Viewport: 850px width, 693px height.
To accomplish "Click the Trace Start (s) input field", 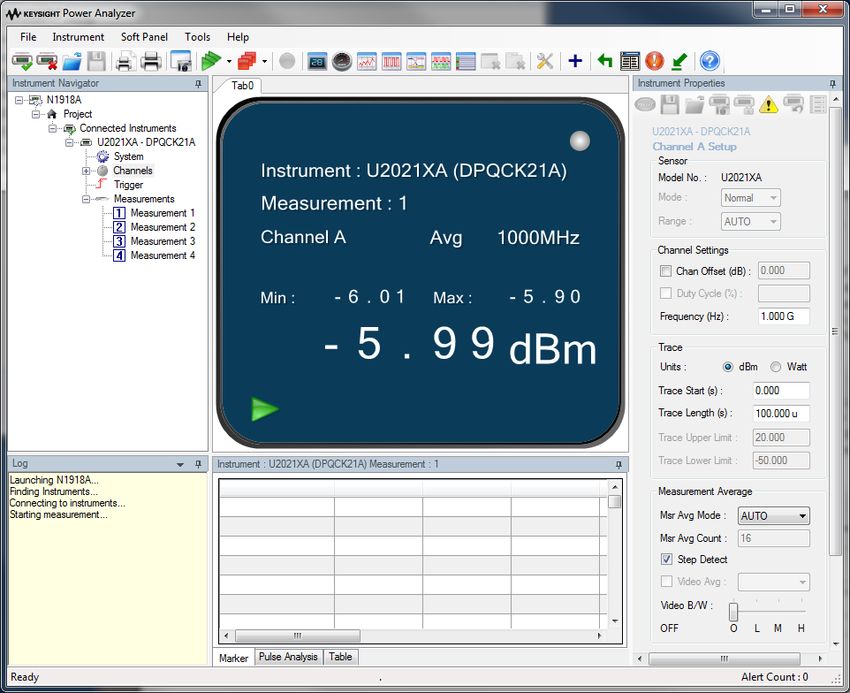I will point(781,390).
